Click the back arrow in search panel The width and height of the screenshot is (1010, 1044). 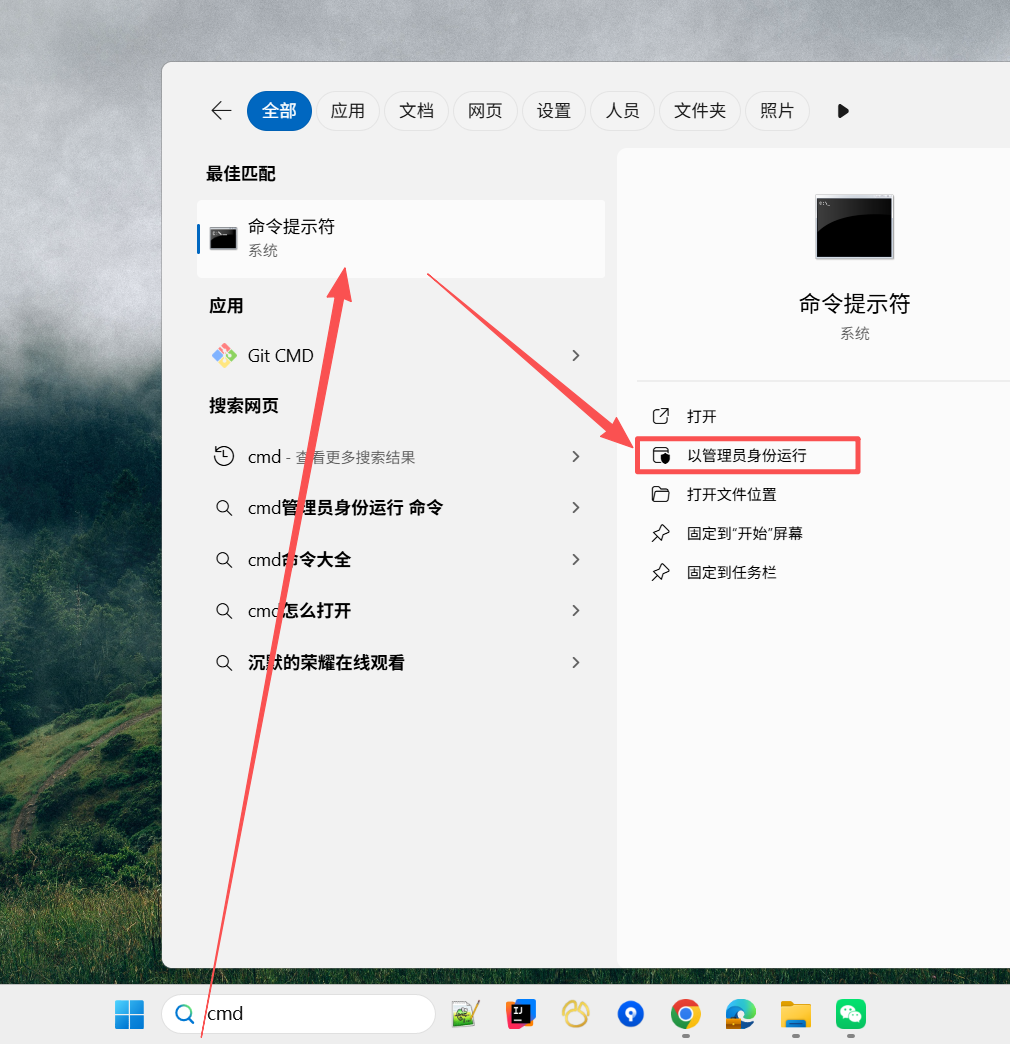[221, 111]
